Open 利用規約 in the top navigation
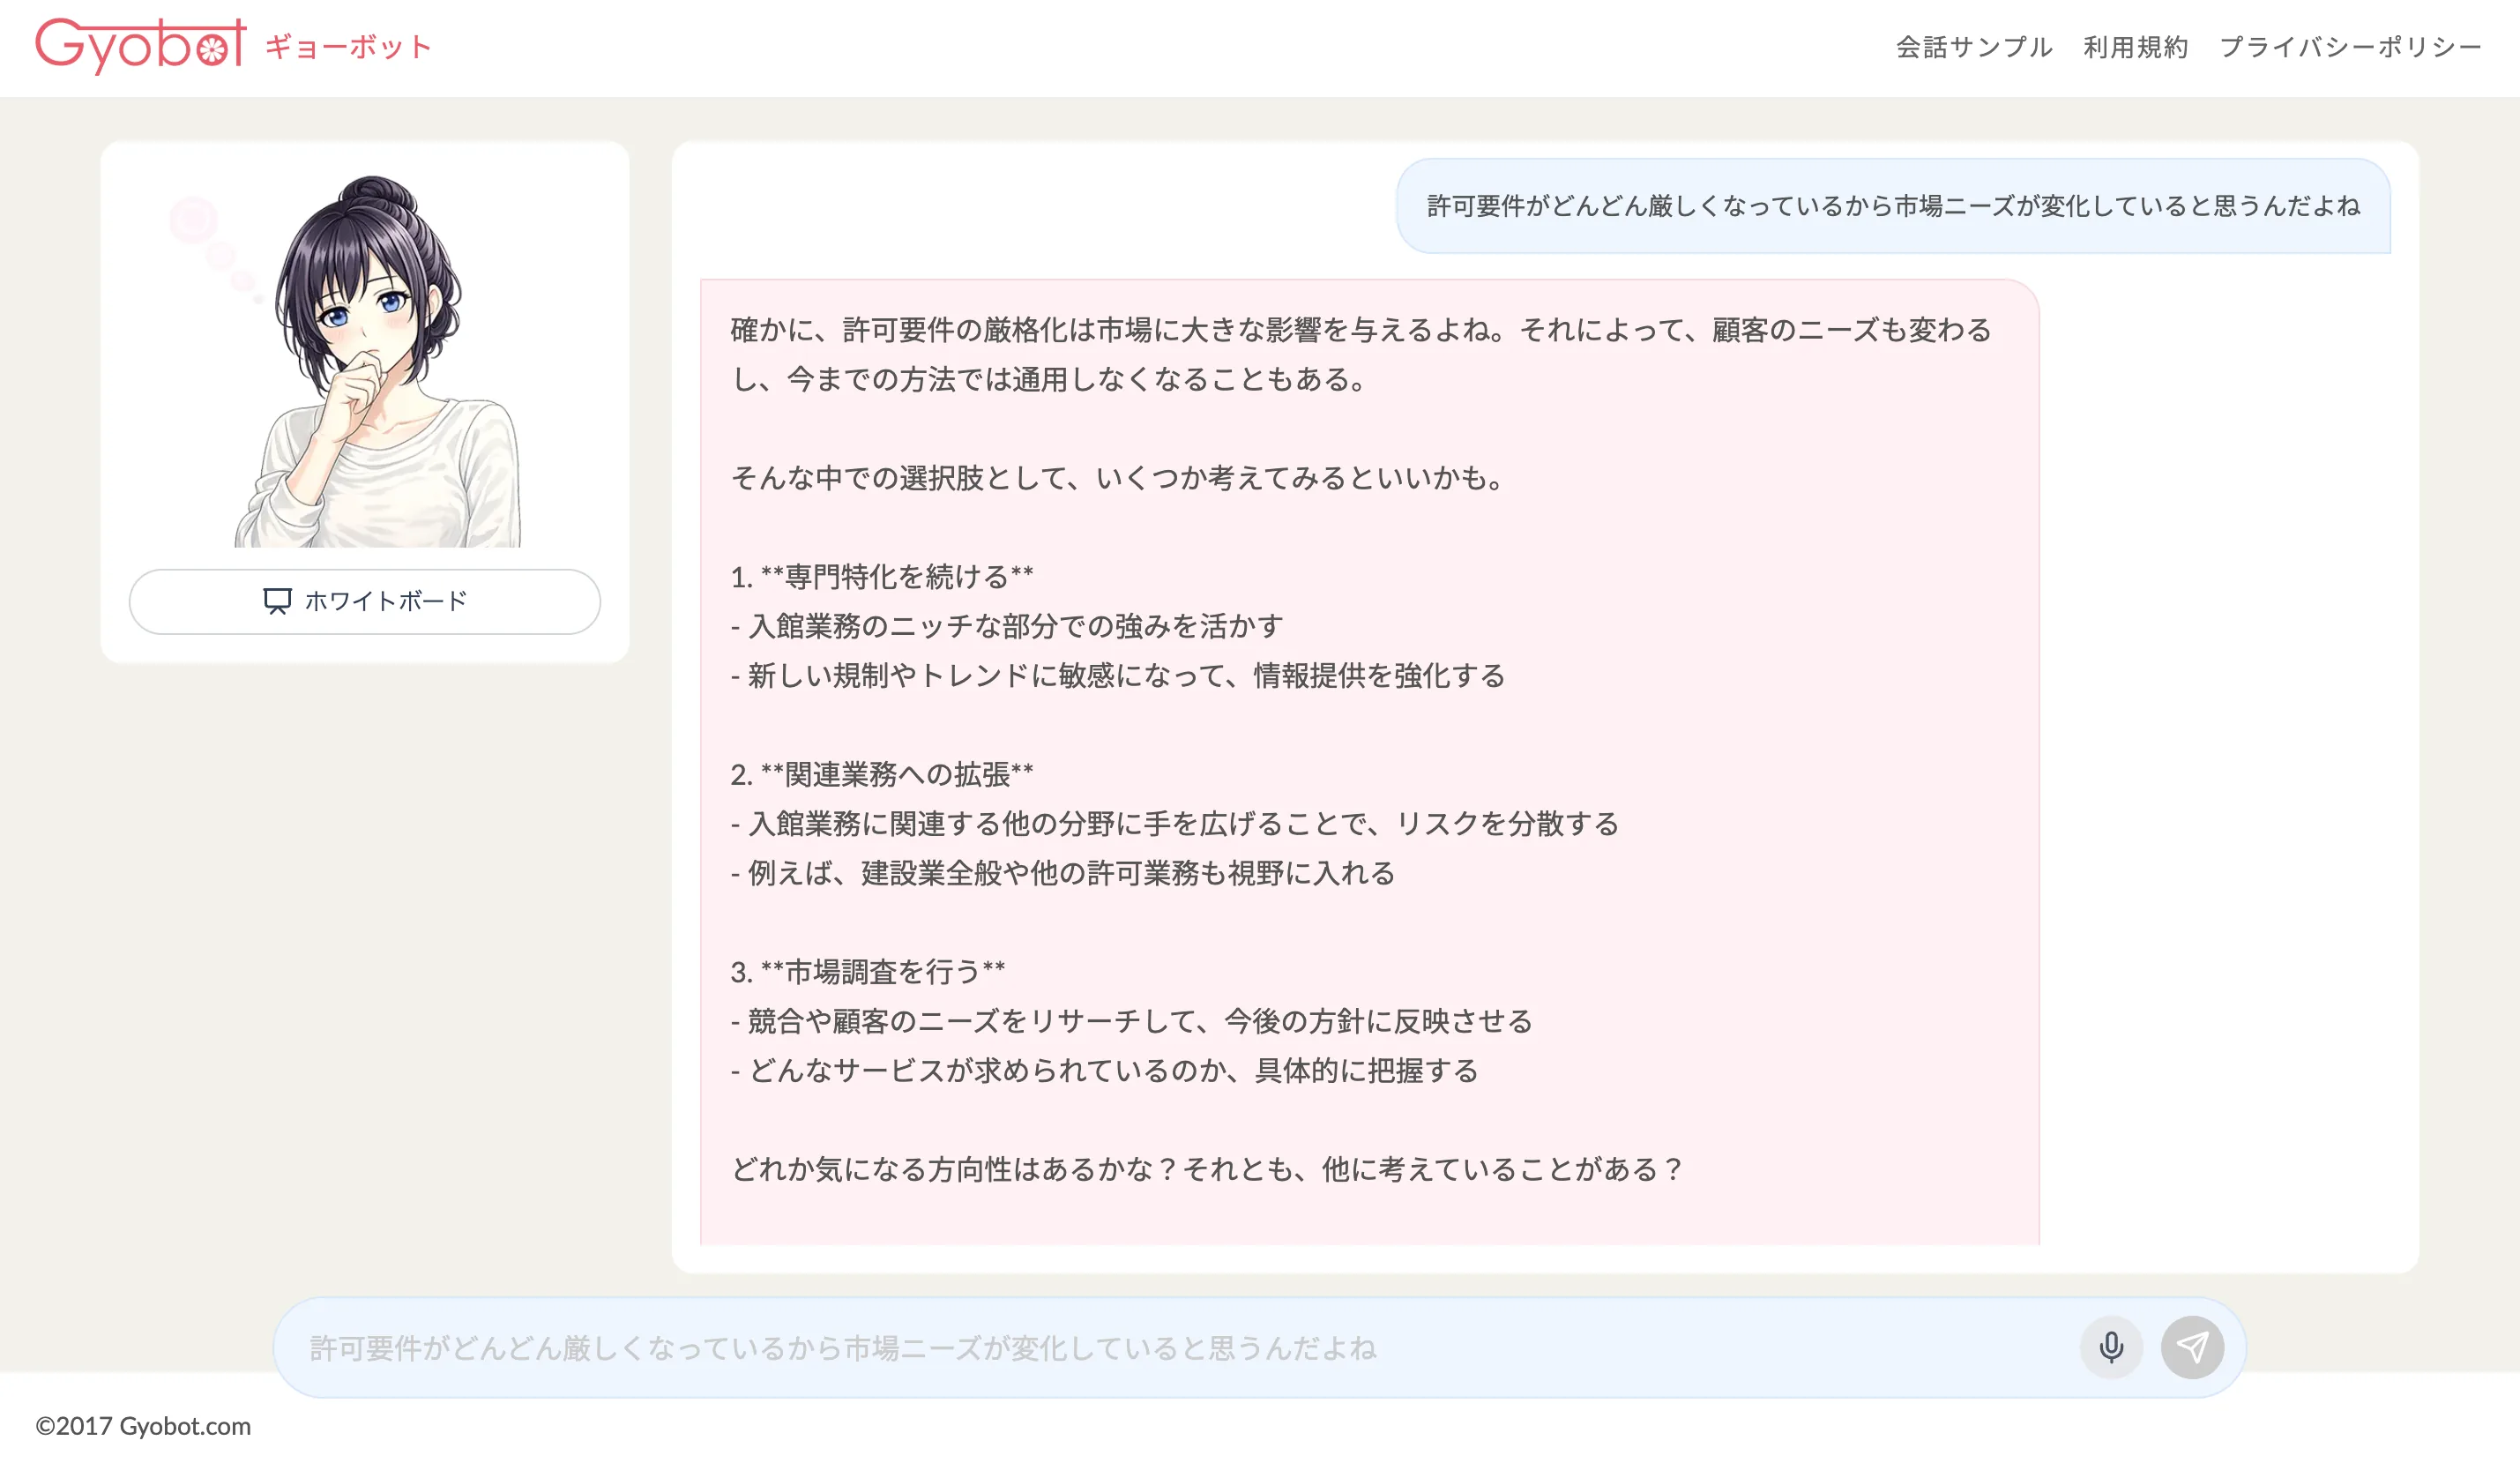Screen dimensions: 2520x1478 (2135, 47)
